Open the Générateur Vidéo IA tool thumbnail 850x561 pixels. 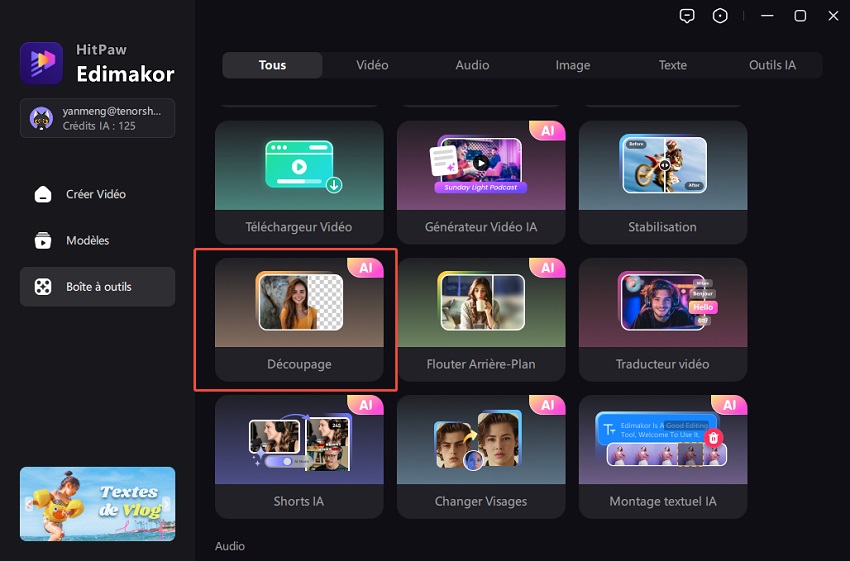[481, 165]
